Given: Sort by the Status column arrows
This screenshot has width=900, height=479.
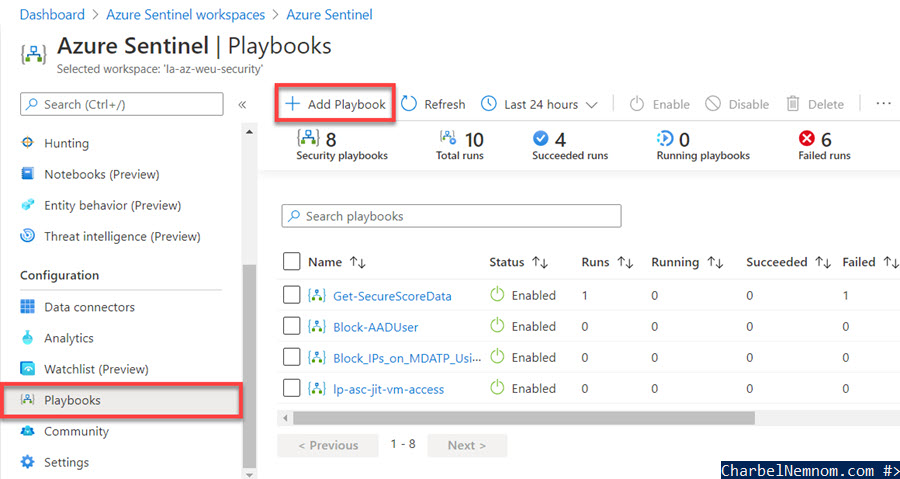Looking at the screenshot, I should 540,262.
